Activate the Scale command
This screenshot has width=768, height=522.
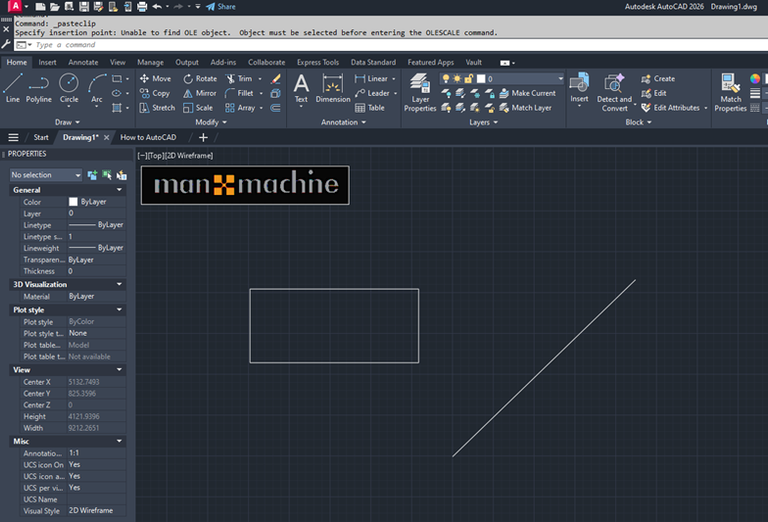(x=198, y=108)
